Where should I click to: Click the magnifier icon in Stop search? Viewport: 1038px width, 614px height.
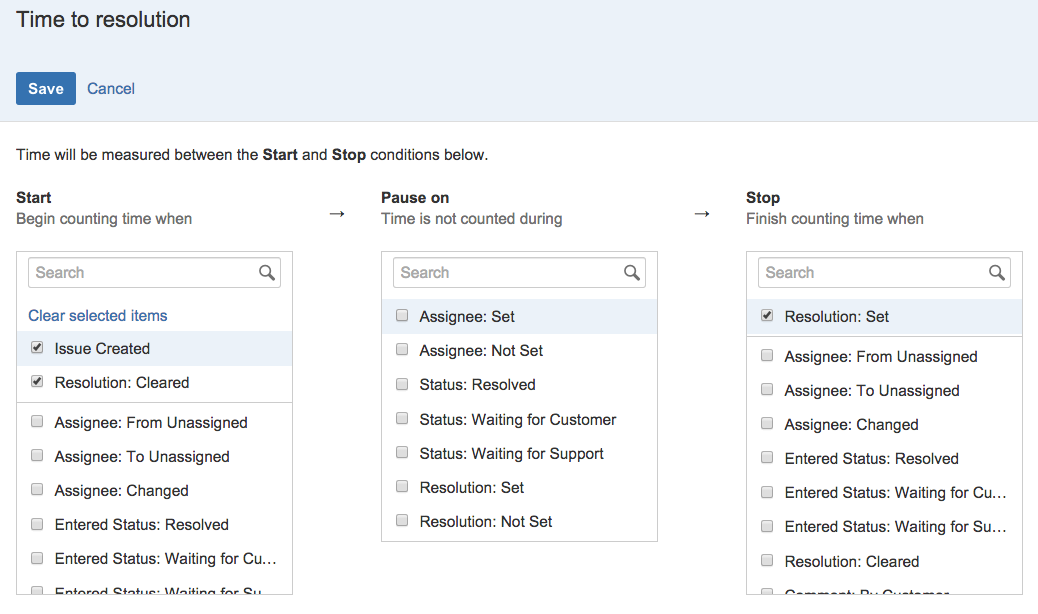997,273
